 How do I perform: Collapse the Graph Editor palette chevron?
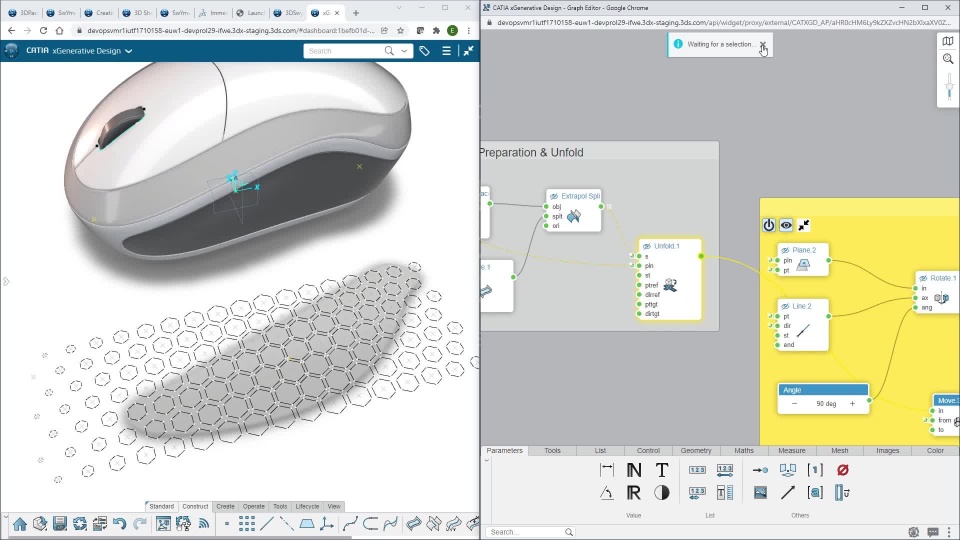pos(487,460)
